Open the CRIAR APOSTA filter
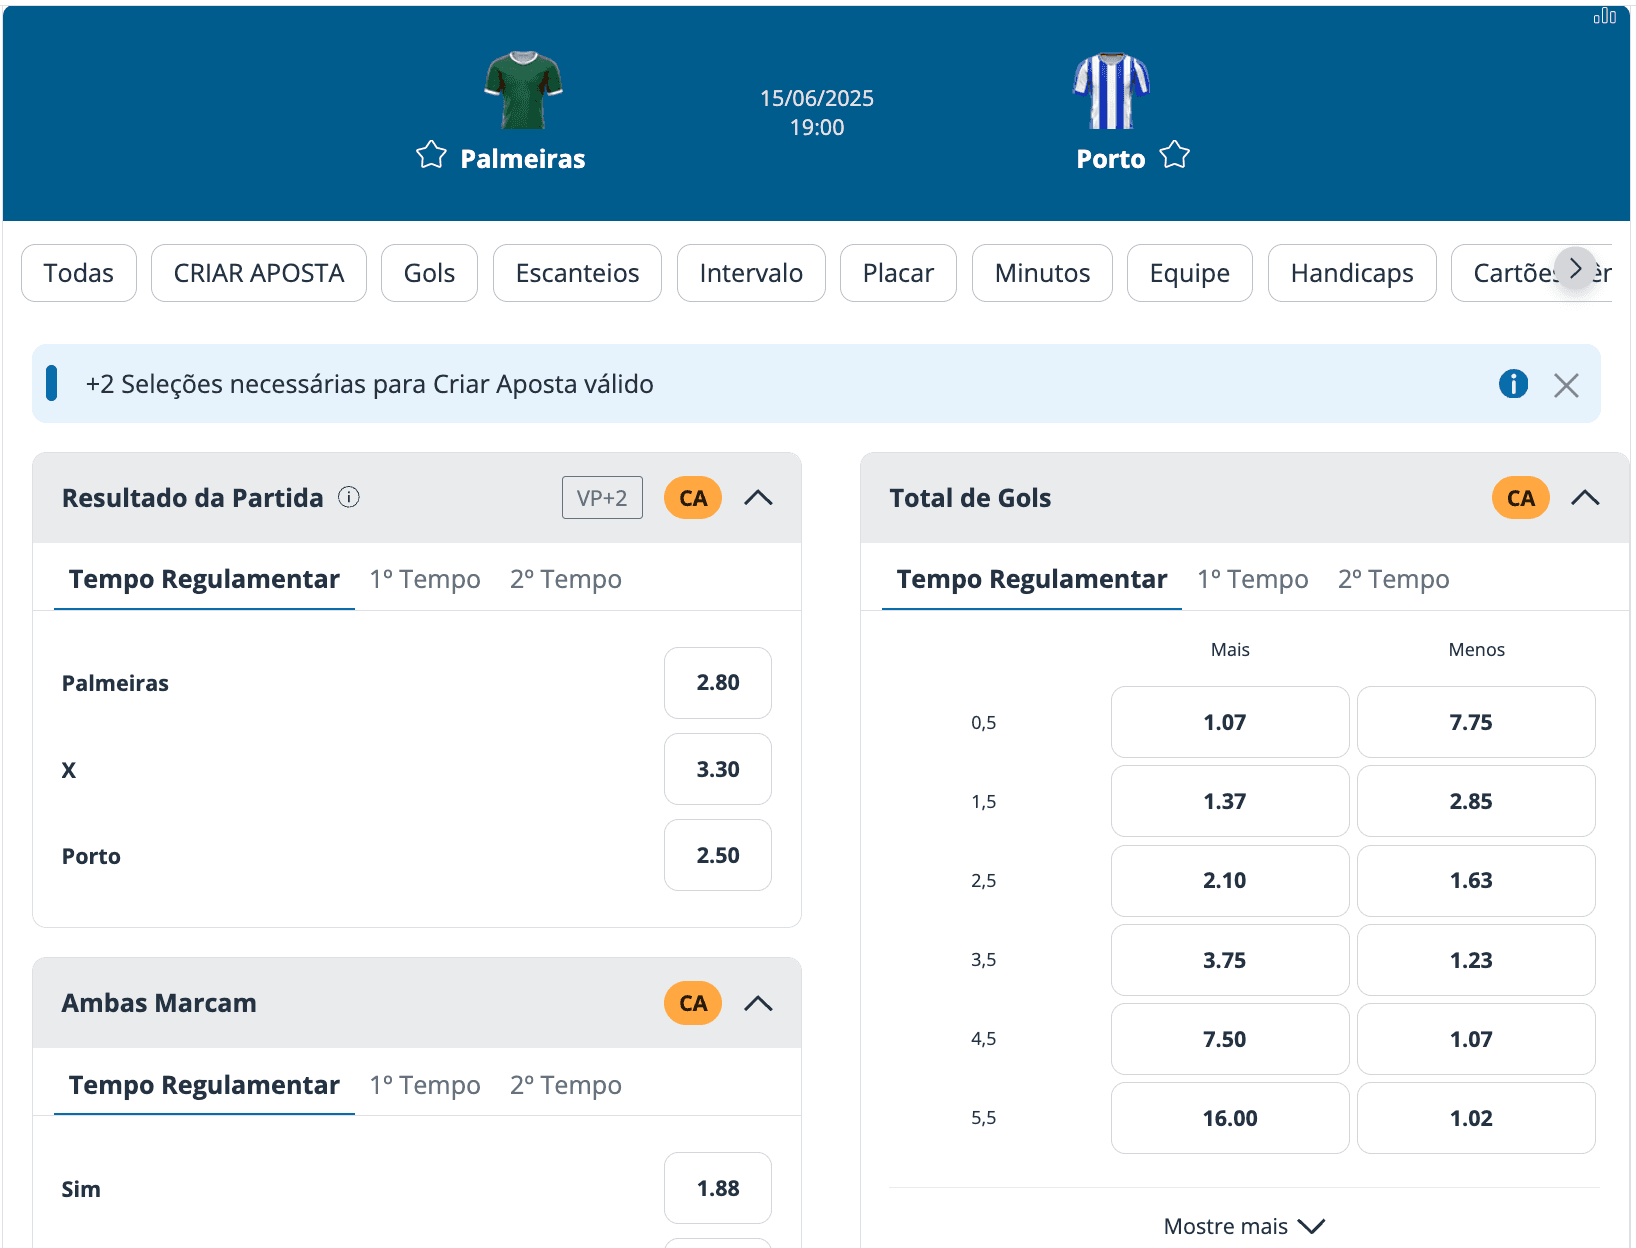The image size is (1636, 1248). 259,273
